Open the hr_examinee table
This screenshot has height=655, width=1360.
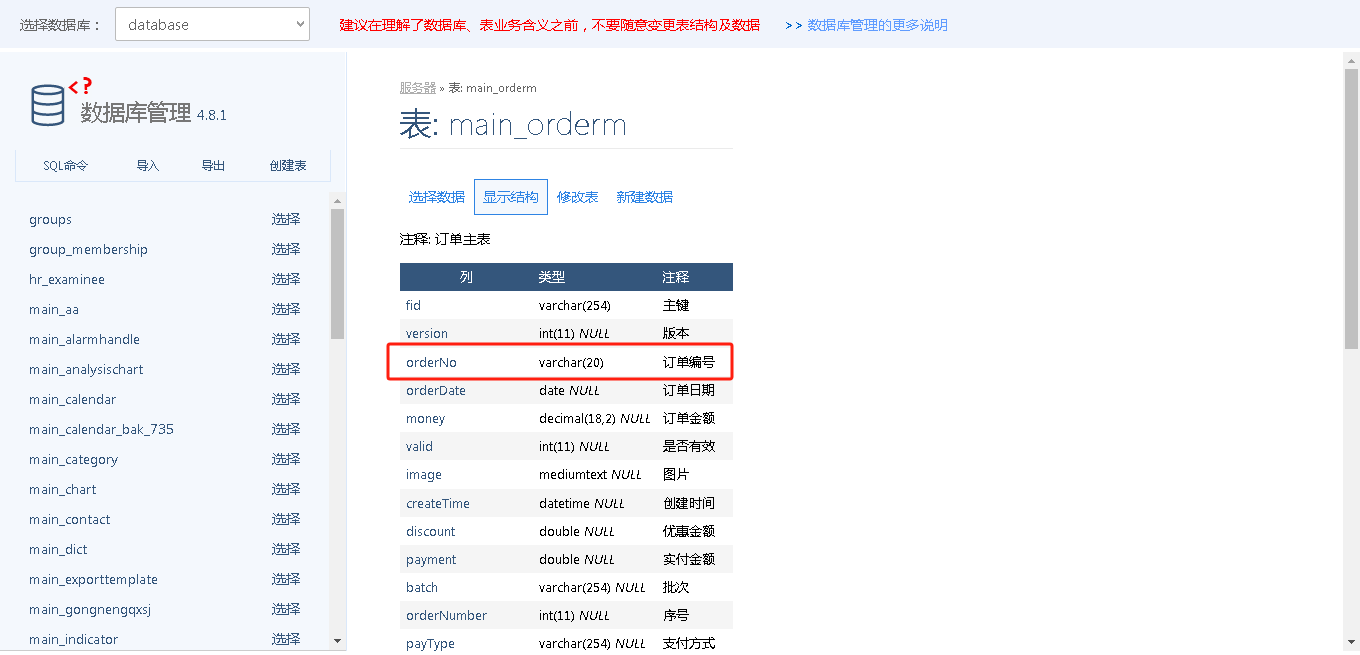[x=67, y=280]
